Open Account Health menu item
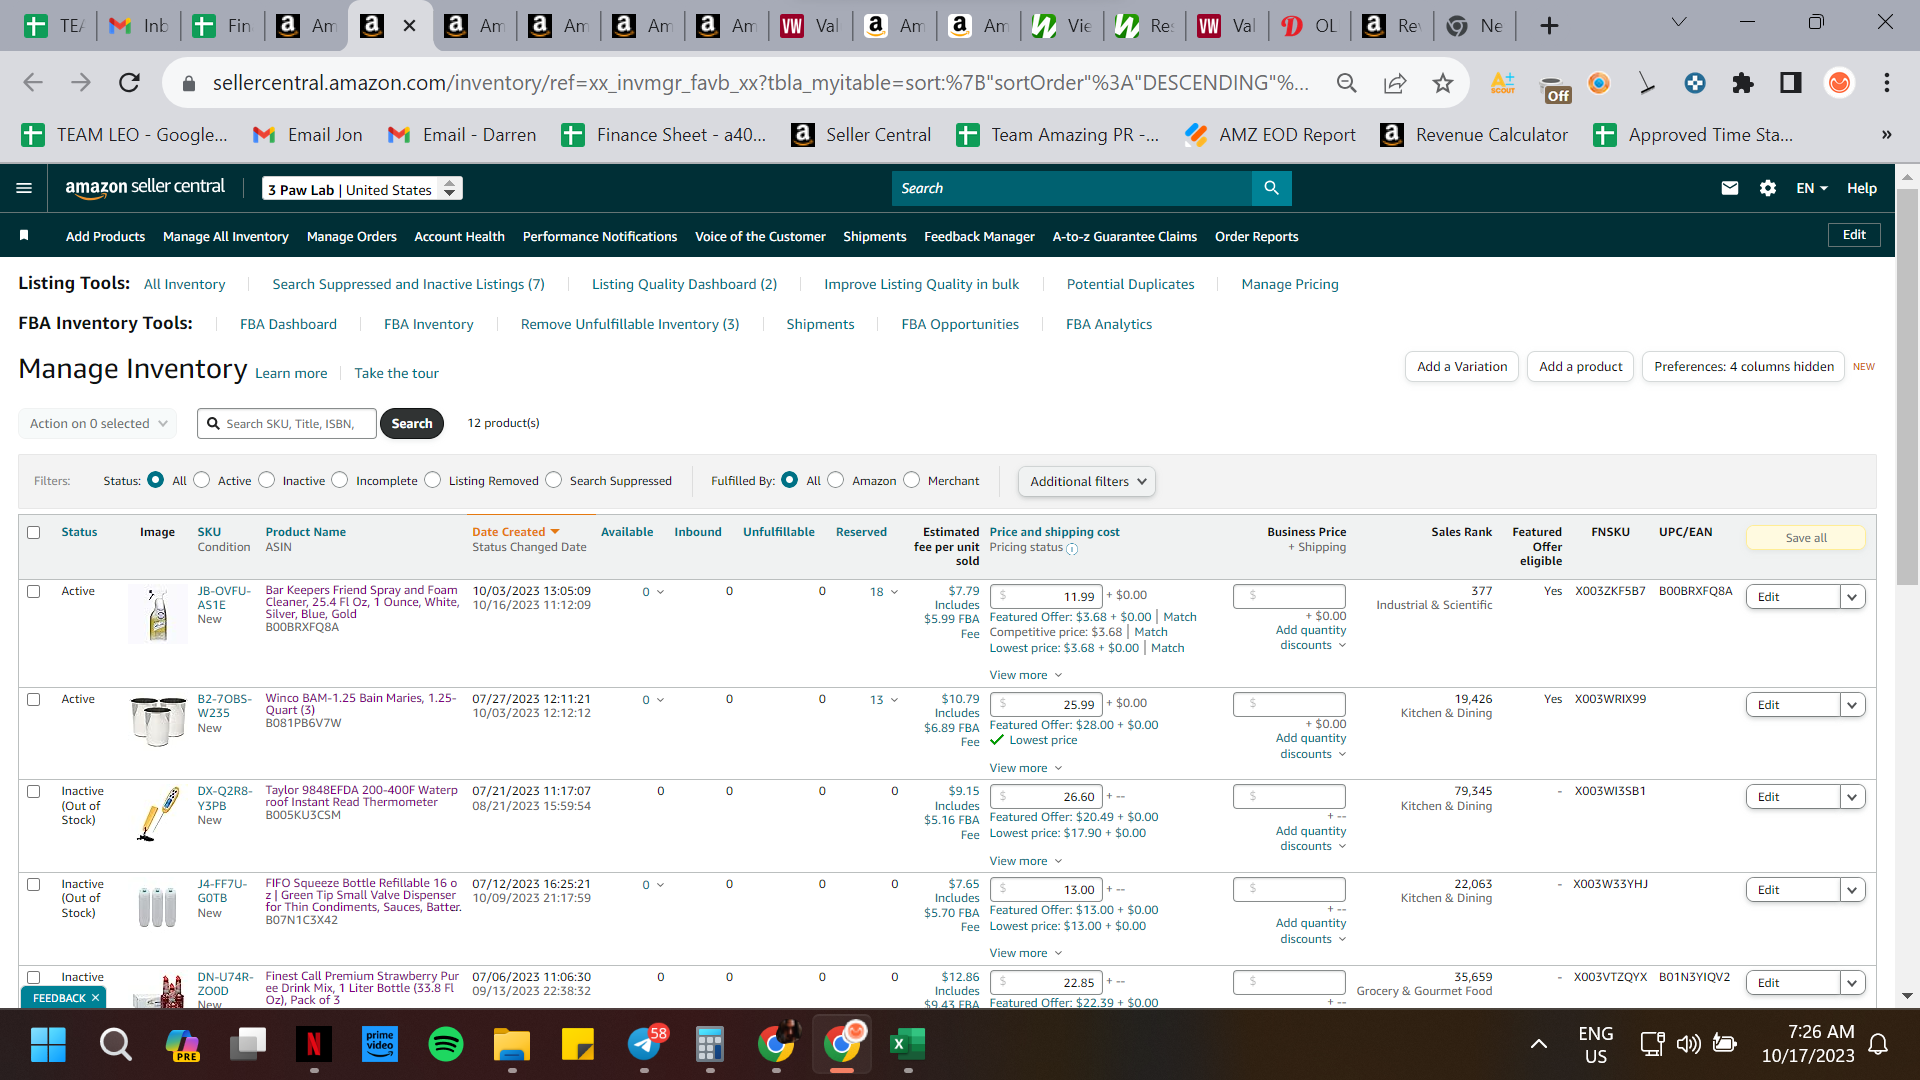 tap(459, 236)
